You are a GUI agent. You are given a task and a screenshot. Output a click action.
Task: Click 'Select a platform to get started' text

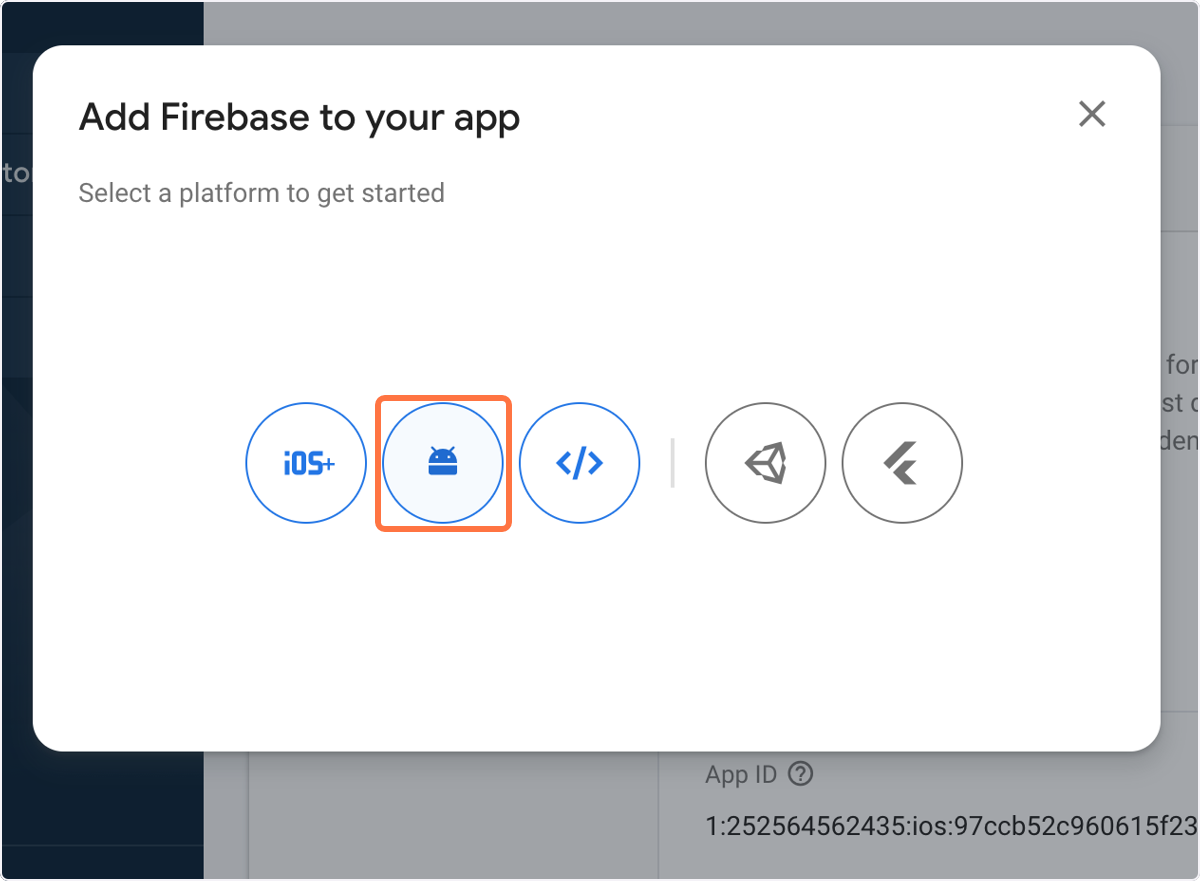262,192
